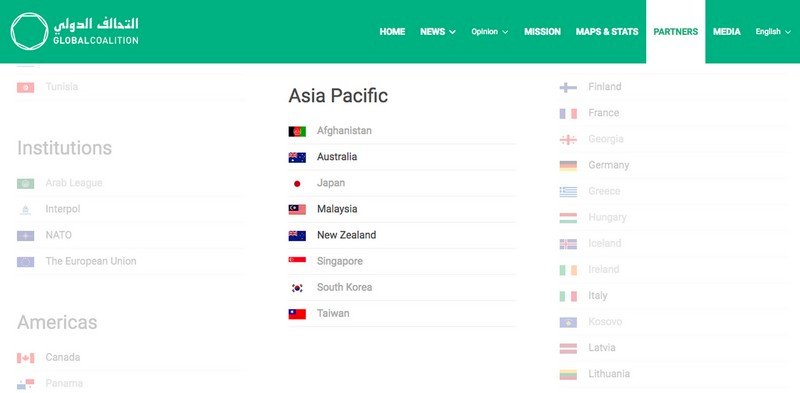Open the Interpol link
The width and height of the screenshot is (800, 393).
(63, 209)
